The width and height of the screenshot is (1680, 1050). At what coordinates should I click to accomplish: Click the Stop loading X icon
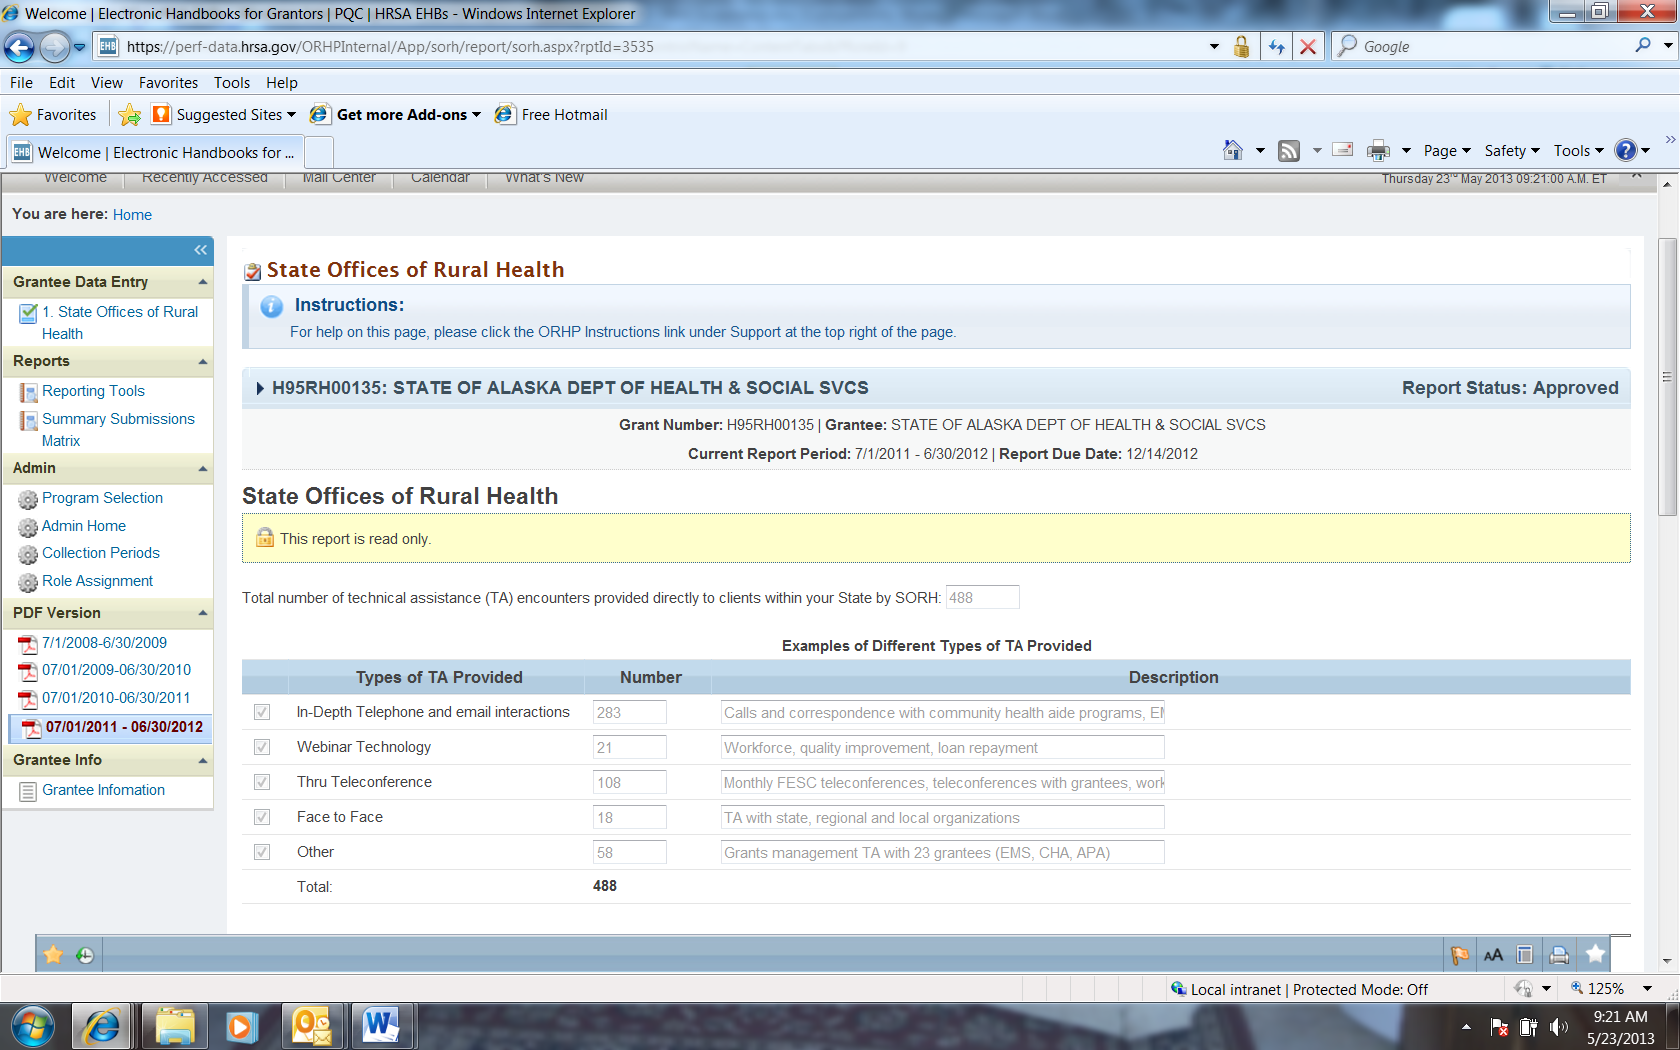[1307, 46]
